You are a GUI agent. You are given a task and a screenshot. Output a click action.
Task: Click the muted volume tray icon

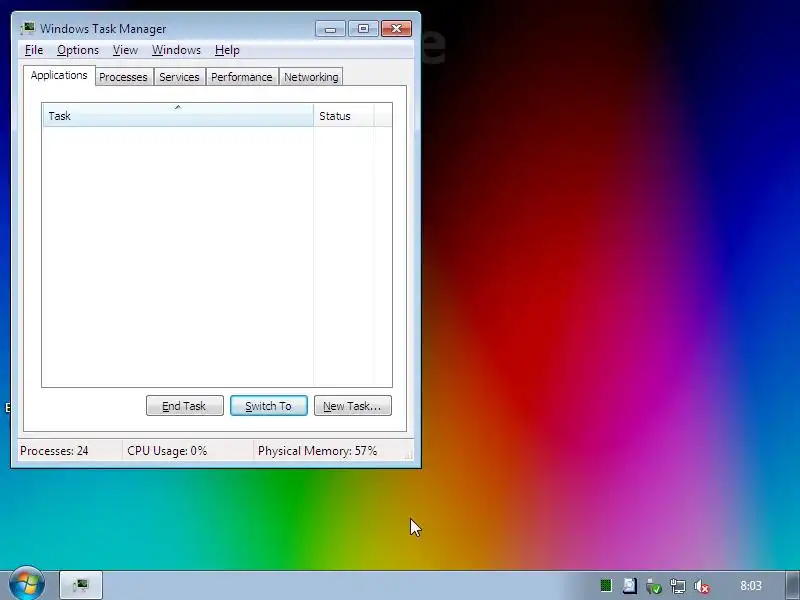click(702, 586)
